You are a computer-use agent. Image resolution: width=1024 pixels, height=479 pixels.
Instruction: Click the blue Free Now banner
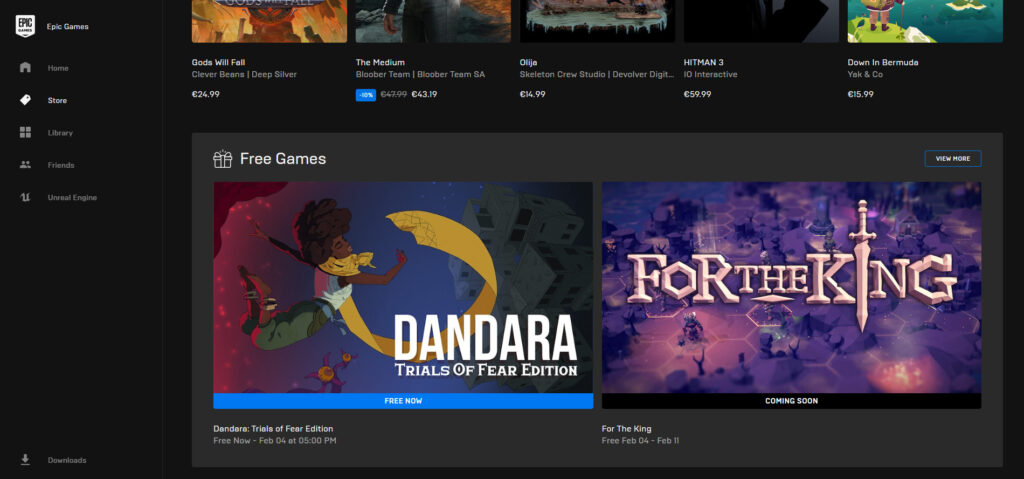tap(403, 401)
